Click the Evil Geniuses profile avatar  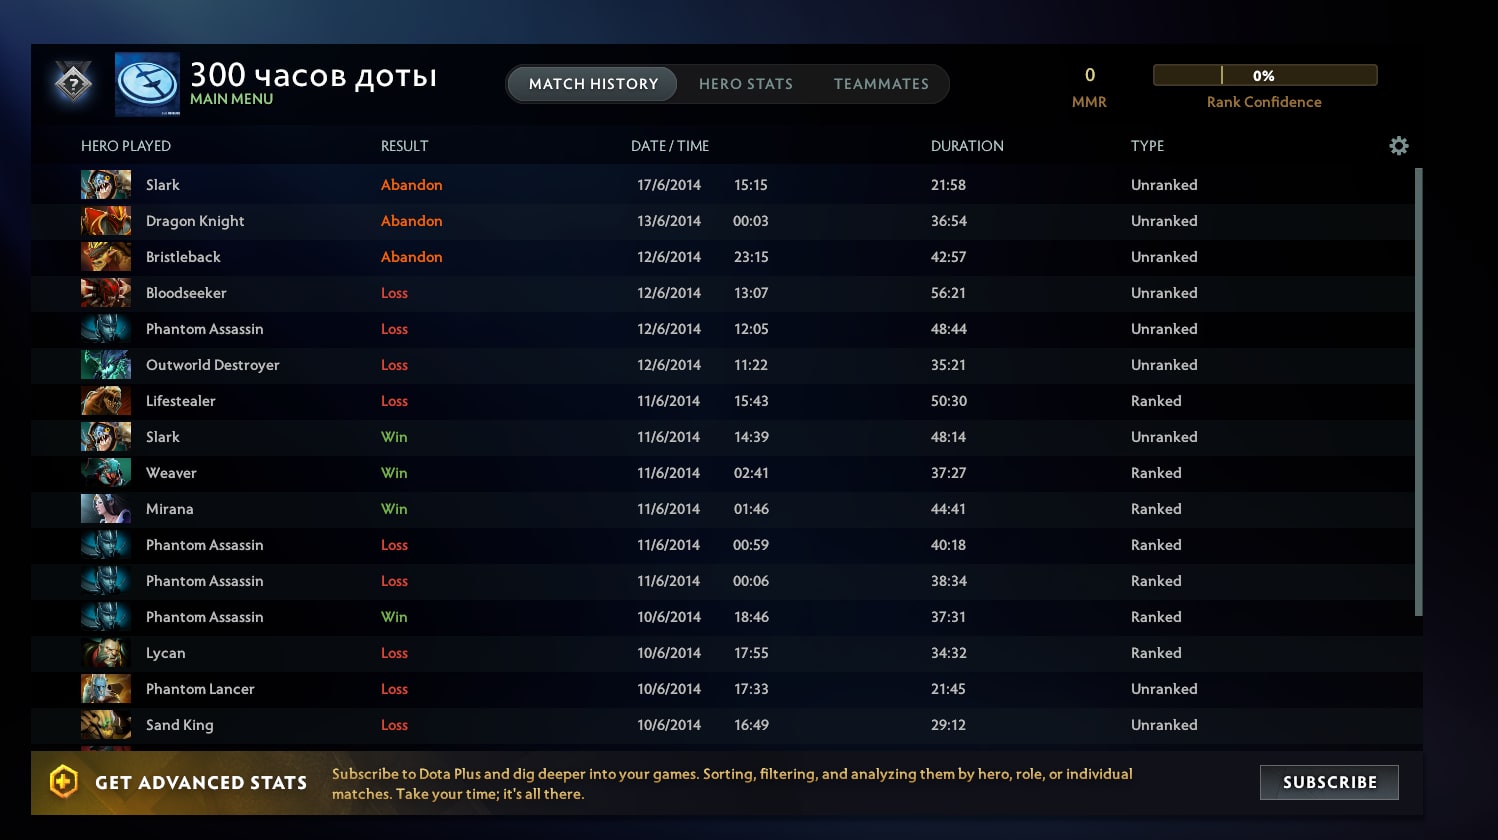point(147,85)
